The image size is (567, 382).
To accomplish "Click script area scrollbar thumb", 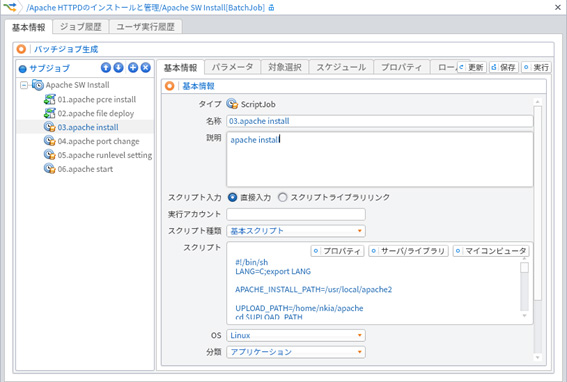I will click(x=524, y=268).
